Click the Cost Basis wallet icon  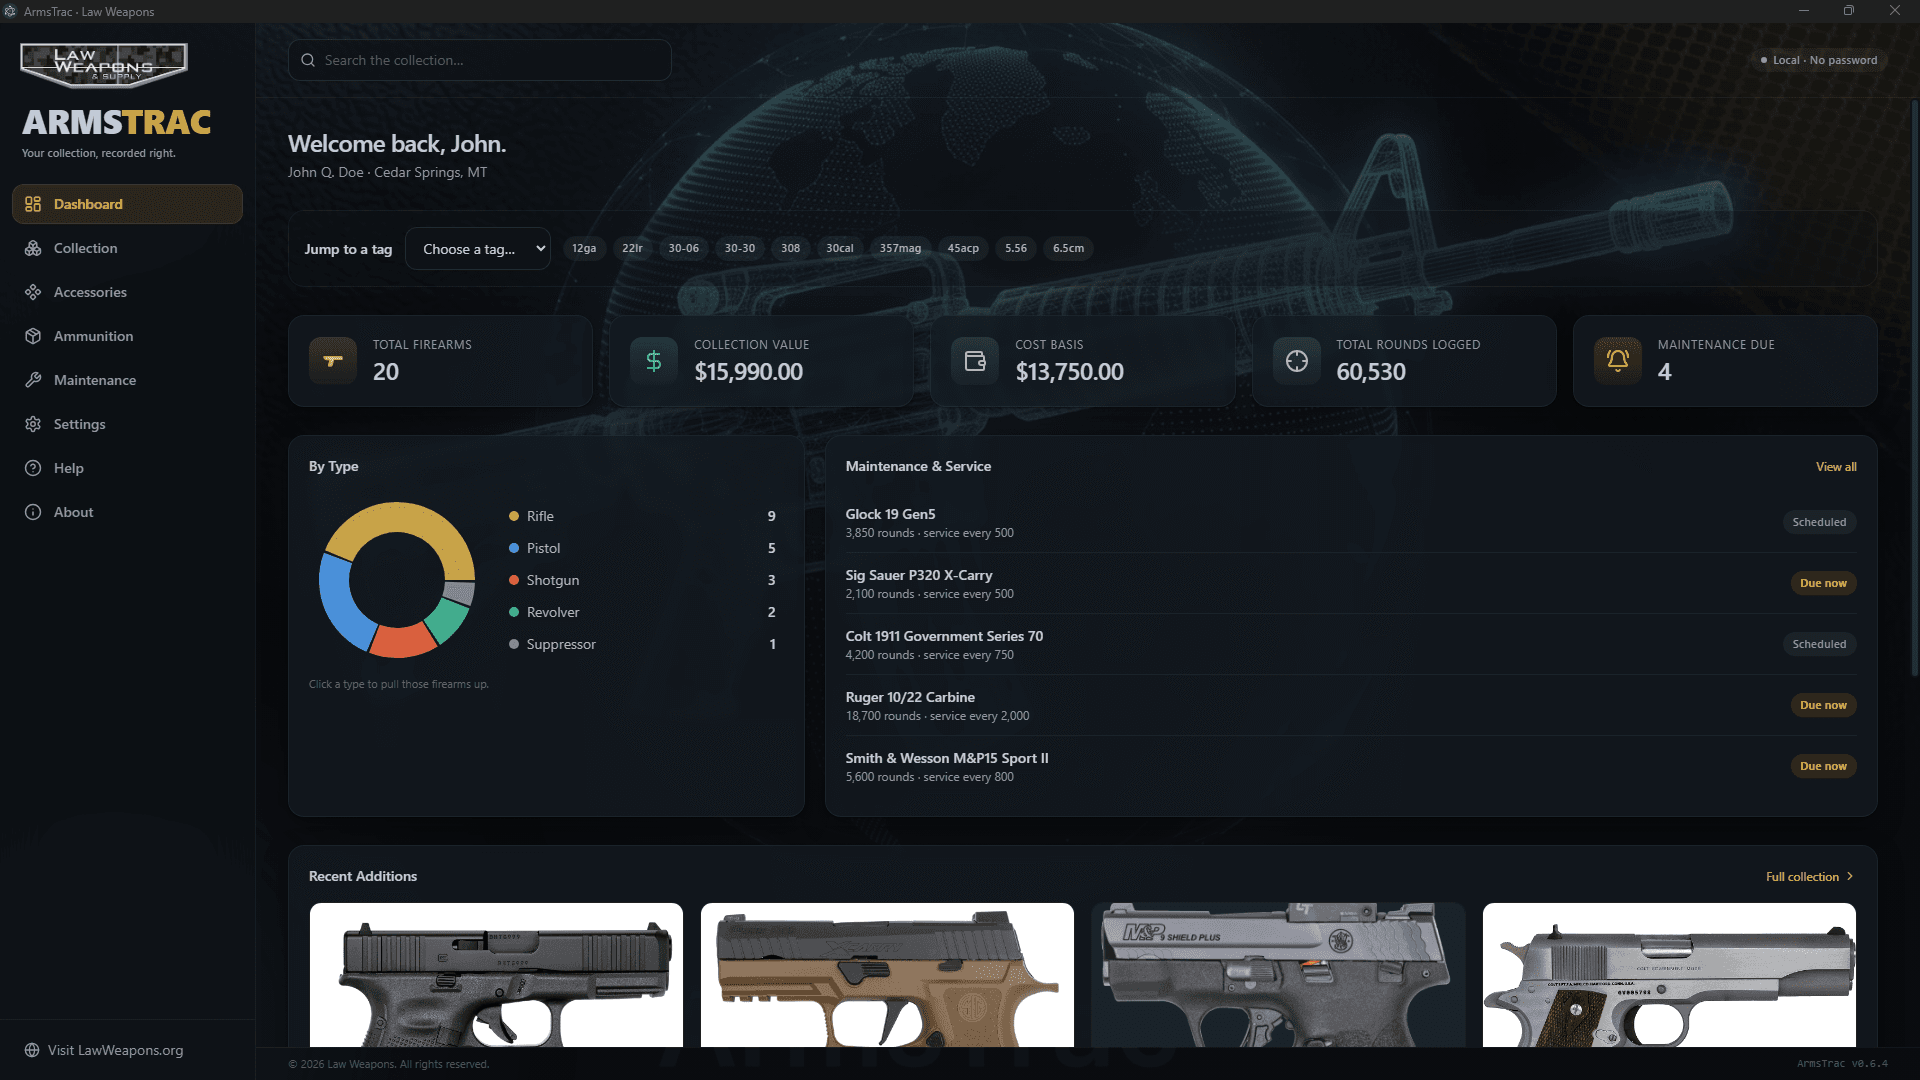tap(975, 361)
